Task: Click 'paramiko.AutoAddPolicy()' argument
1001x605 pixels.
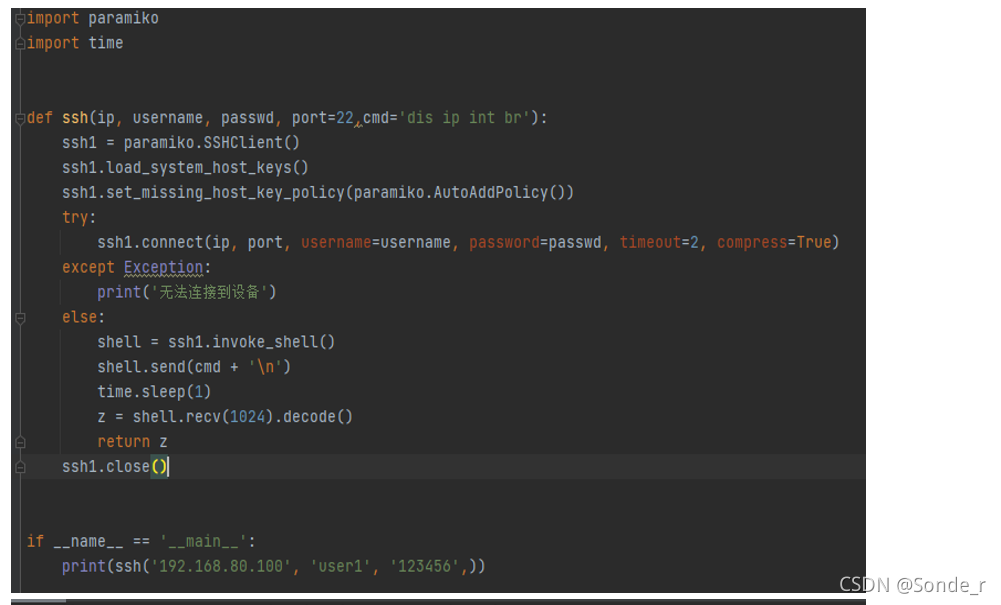Action: 459,193
